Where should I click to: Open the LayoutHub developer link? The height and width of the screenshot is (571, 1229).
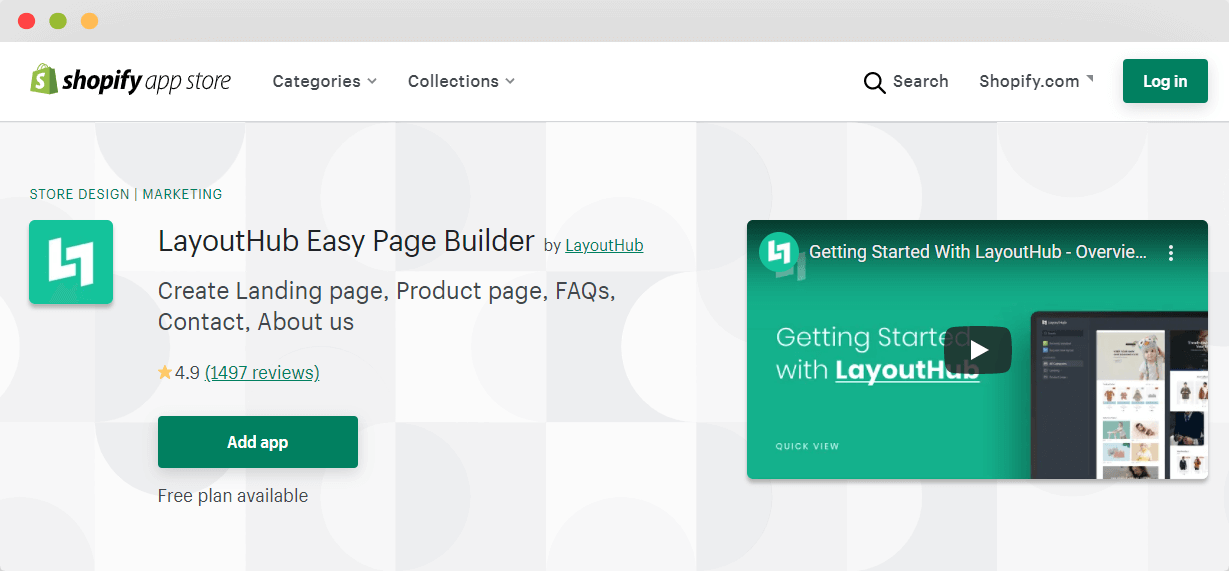point(604,245)
